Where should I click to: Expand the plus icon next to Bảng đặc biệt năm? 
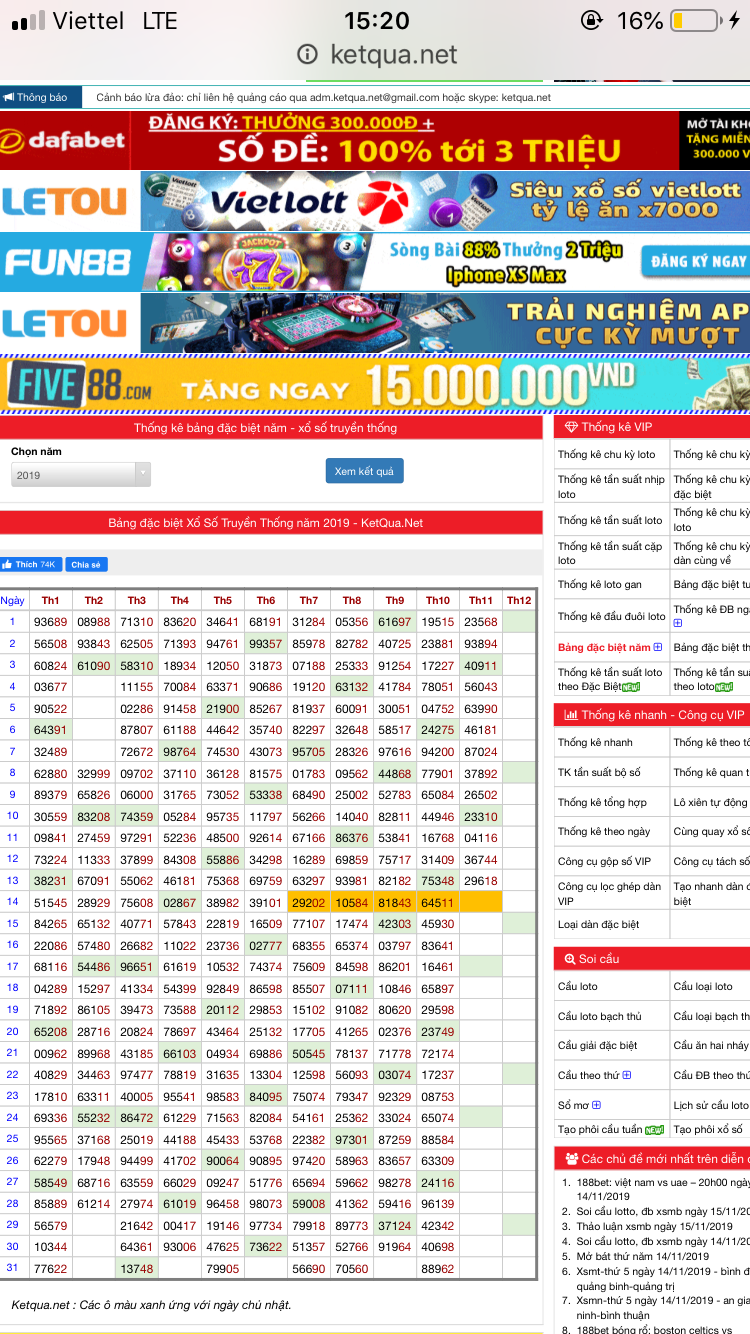[x=657, y=648]
